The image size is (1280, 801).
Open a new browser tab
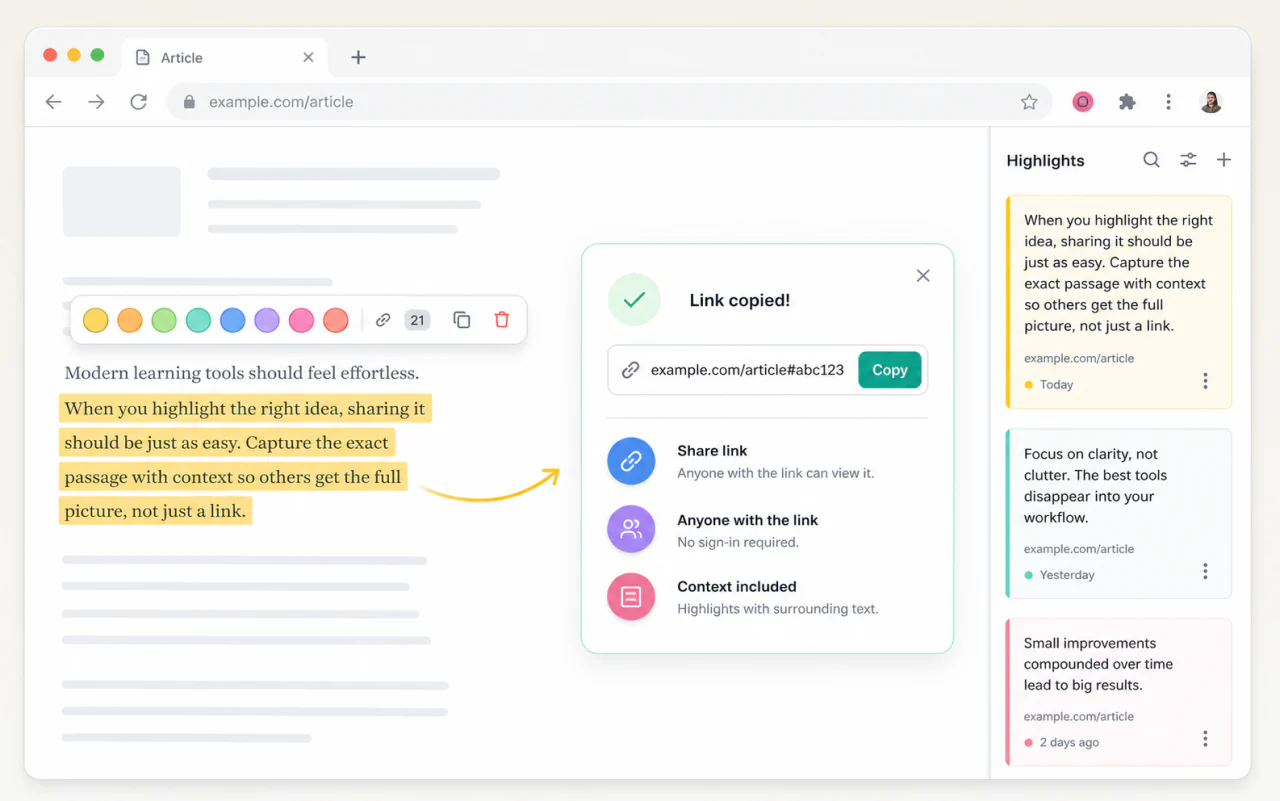358,58
